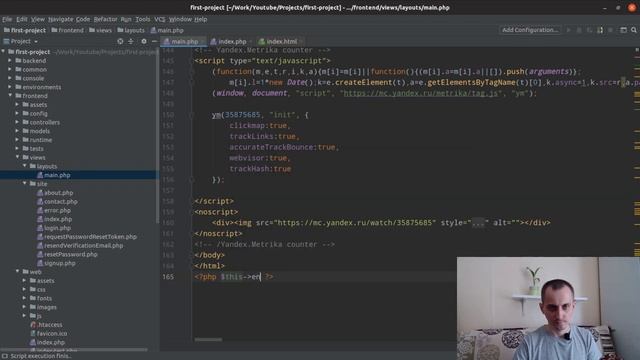Viewport: 640px width, 360px height.
Task: Open the Window menu
Action: (x=180, y=19)
